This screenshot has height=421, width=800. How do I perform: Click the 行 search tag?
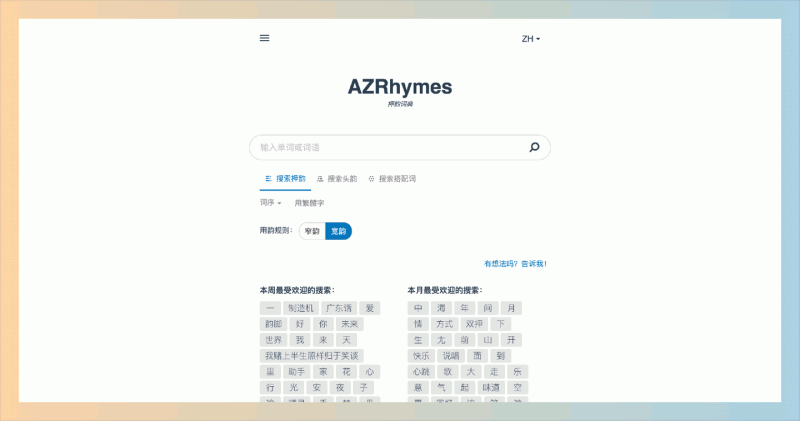click(x=270, y=387)
